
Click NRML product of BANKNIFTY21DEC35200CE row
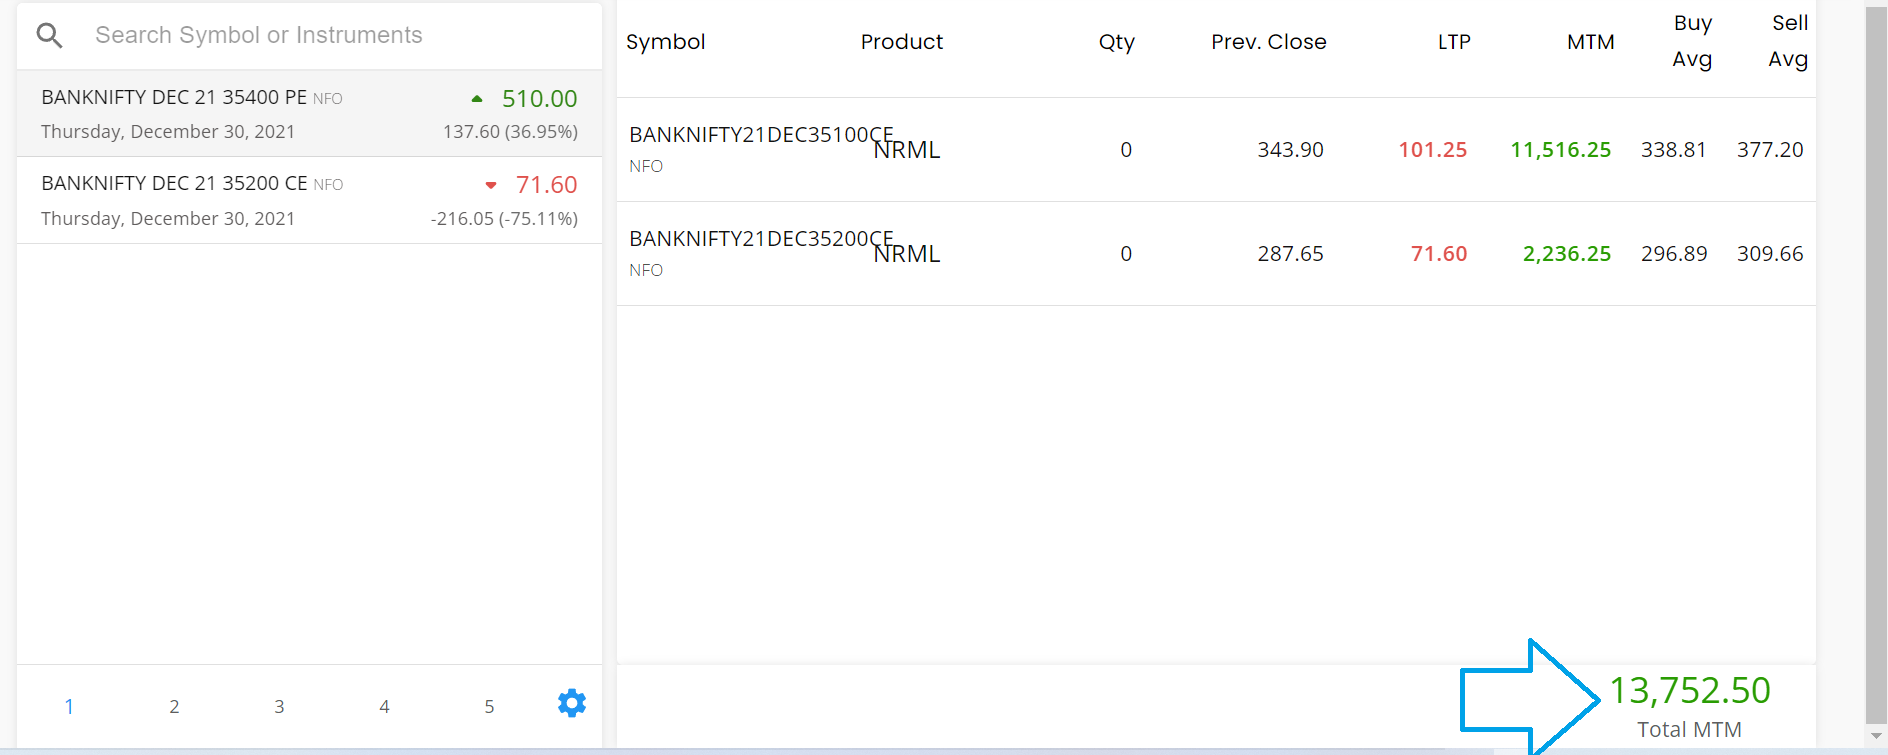[x=907, y=254]
